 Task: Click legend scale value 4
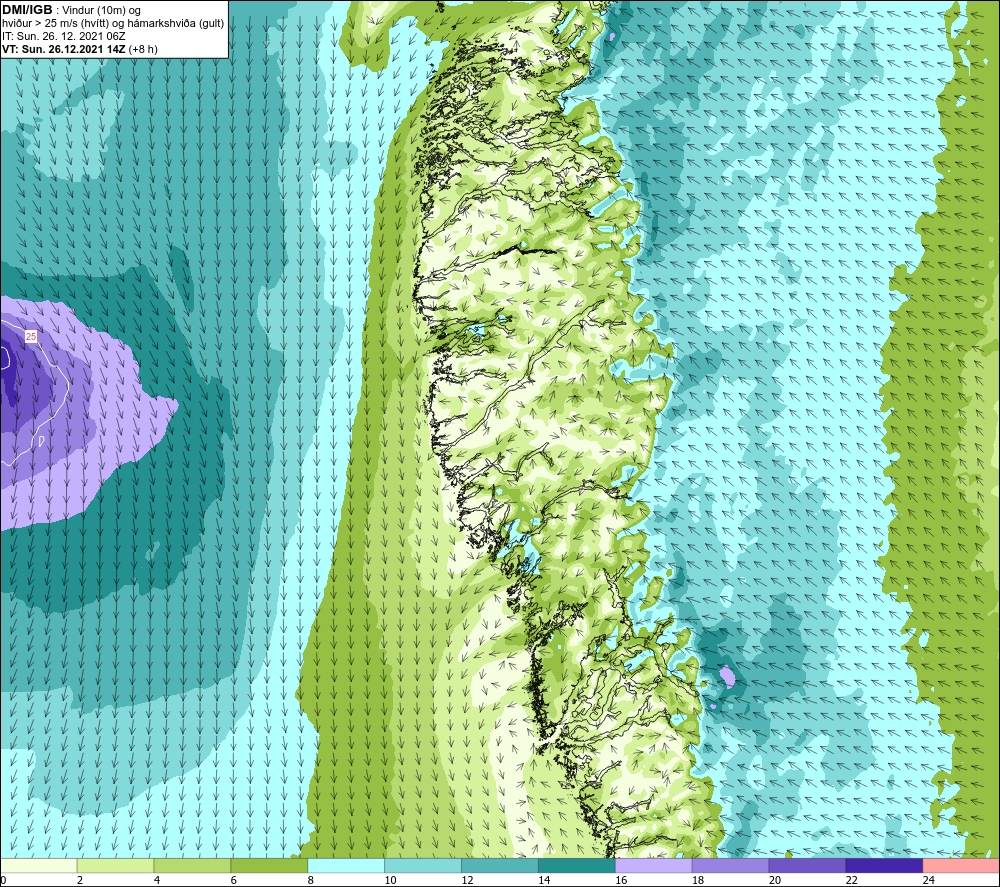(156, 880)
